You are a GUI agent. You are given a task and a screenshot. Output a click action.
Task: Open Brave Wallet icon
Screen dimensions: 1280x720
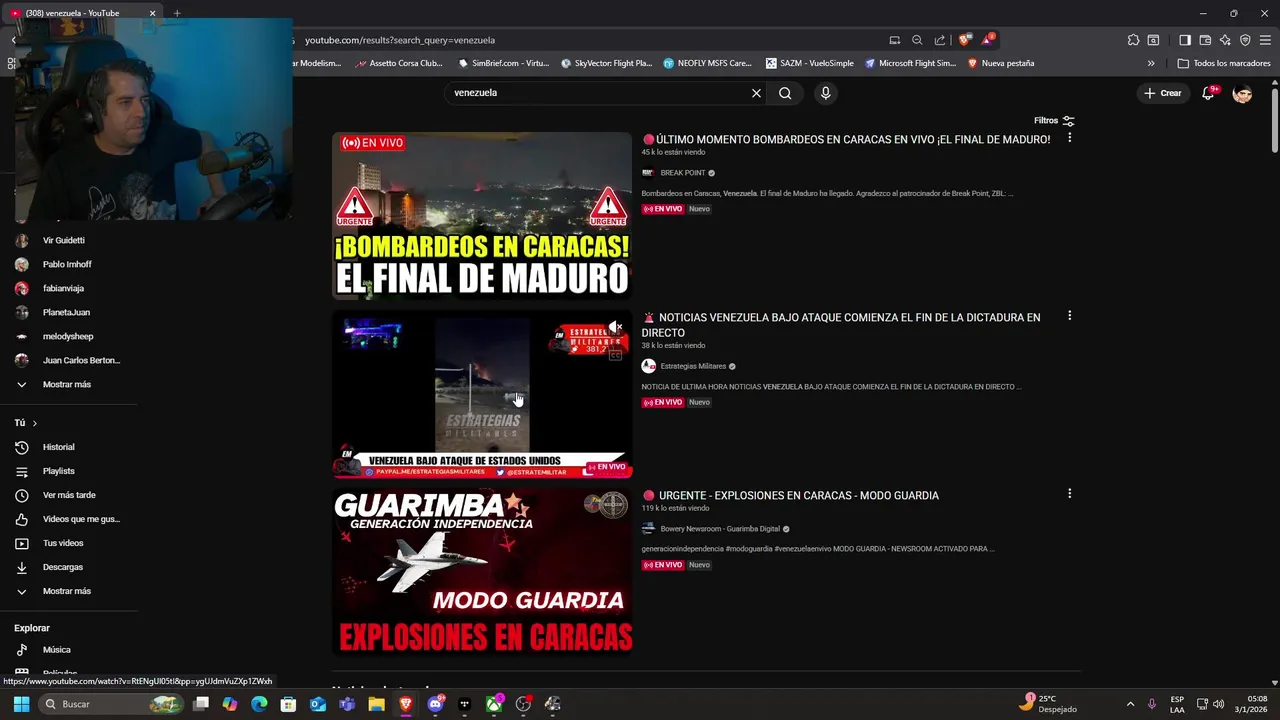coord(1205,40)
